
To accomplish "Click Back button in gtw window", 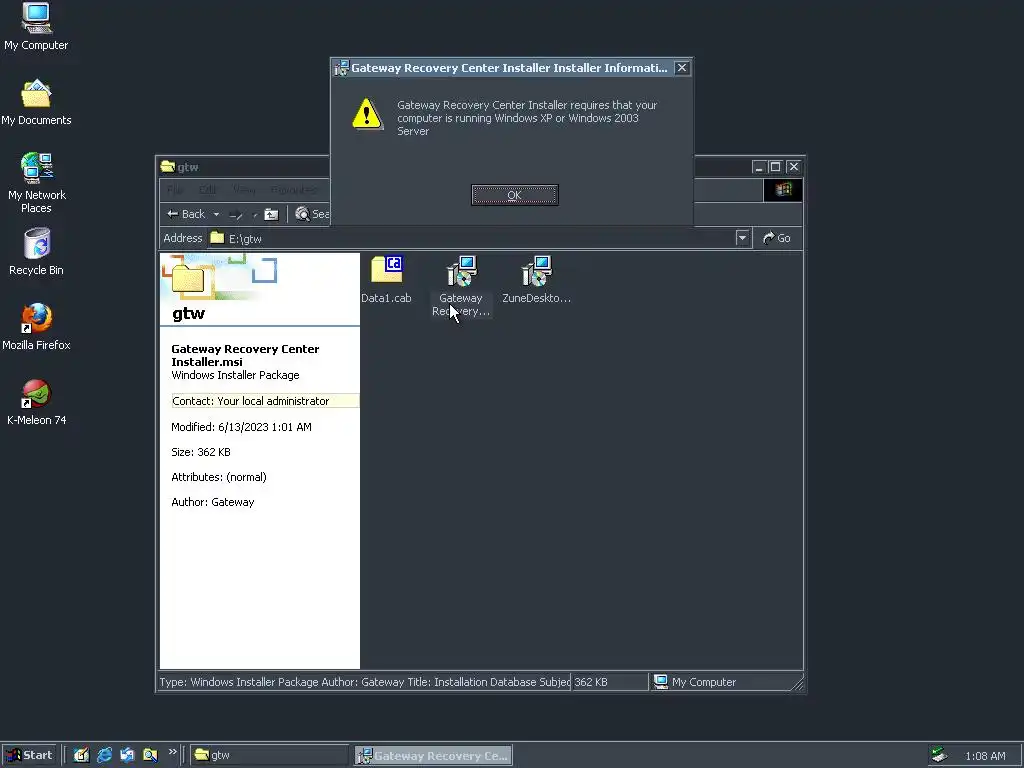I will [x=186, y=214].
